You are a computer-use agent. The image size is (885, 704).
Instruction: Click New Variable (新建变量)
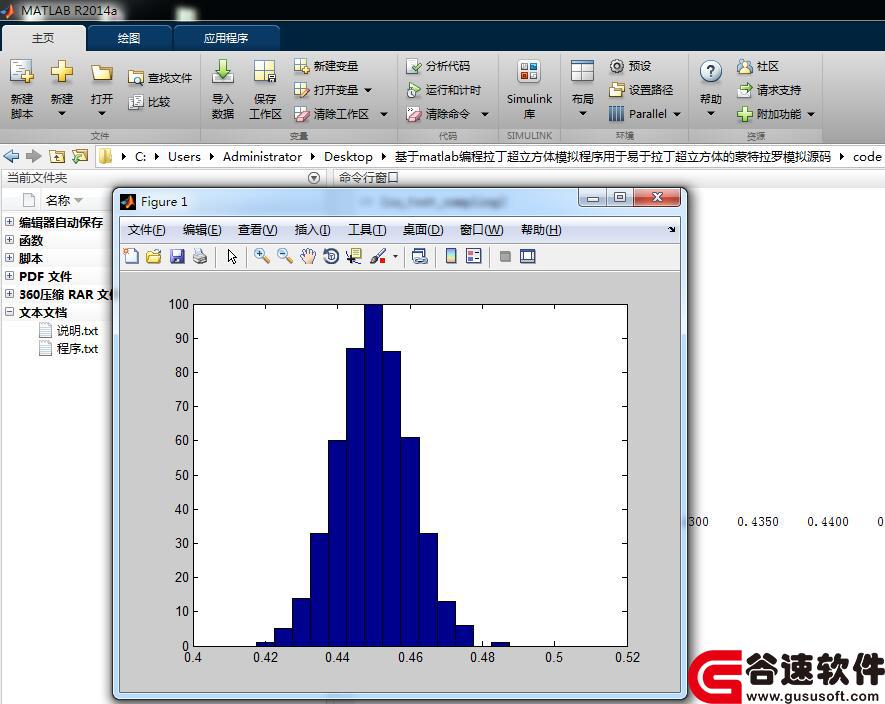(x=326, y=66)
